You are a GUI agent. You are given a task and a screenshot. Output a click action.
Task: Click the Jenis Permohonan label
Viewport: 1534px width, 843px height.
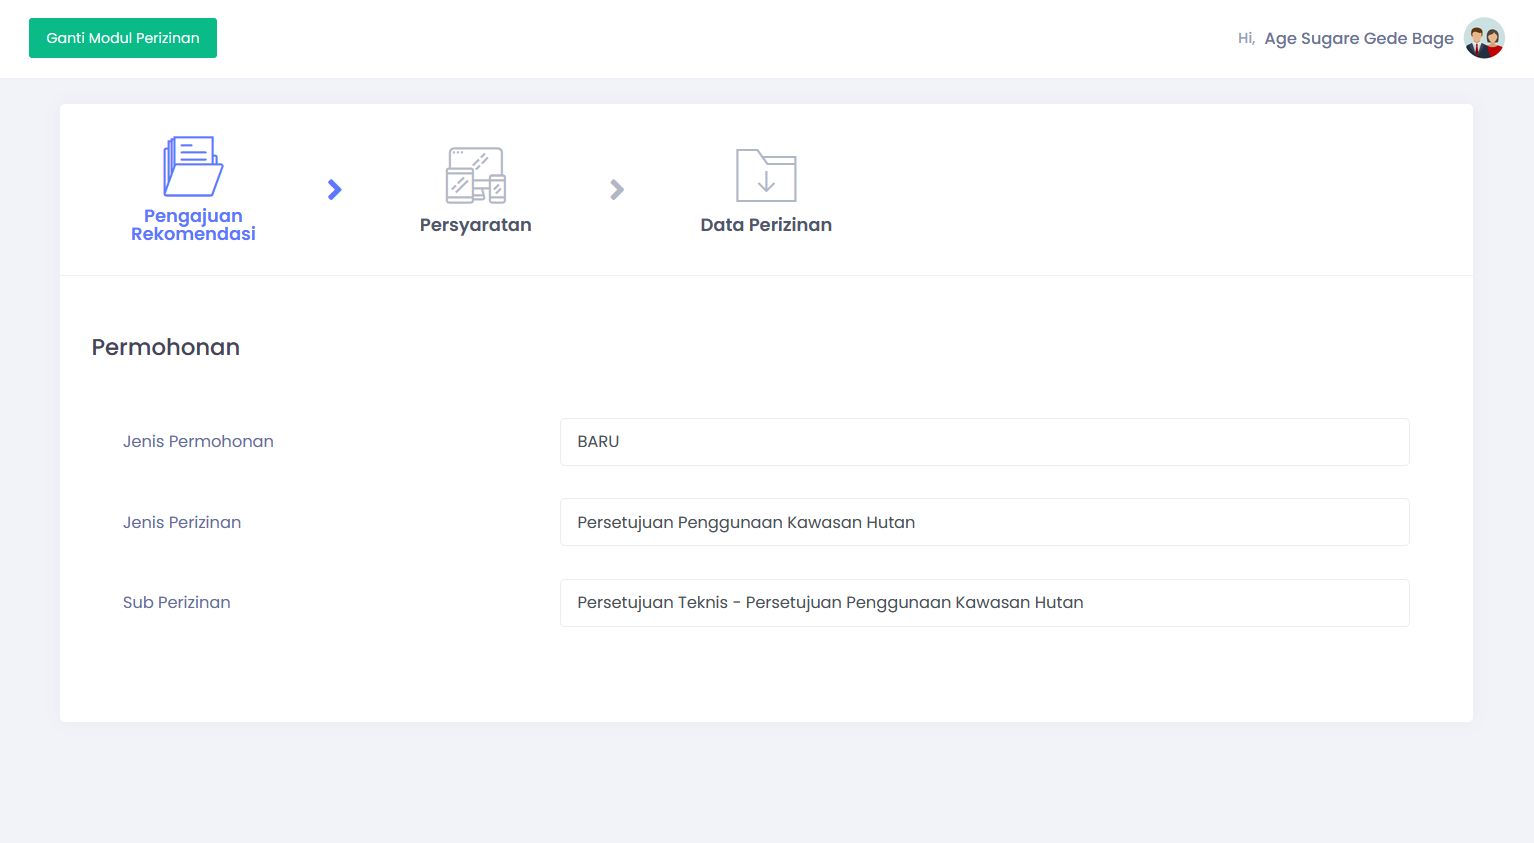pyautogui.click(x=198, y=442)
